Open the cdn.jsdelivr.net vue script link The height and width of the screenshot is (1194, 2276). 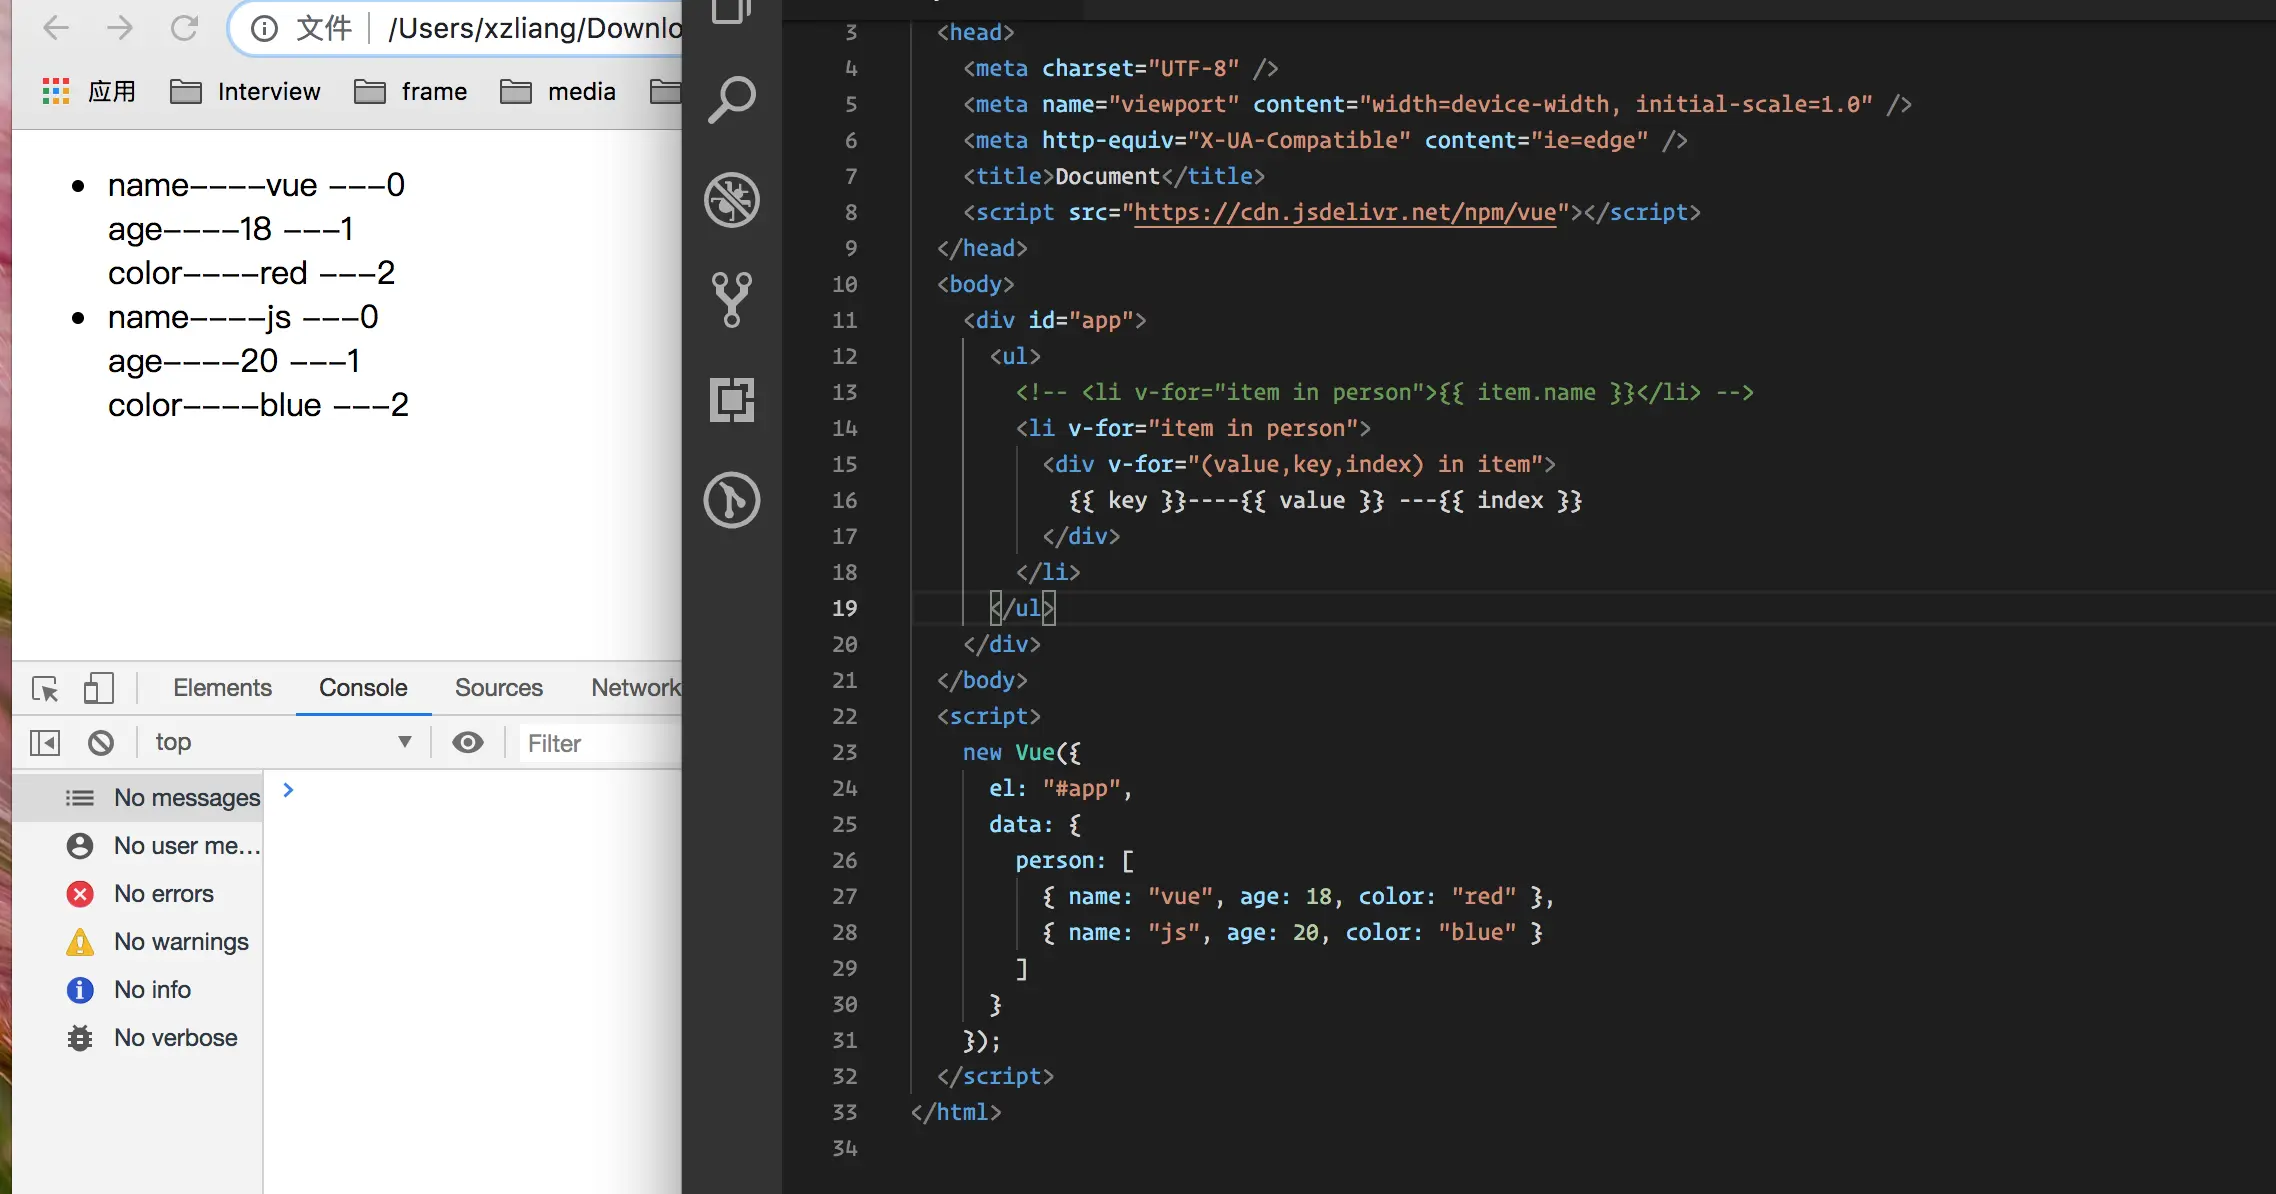(x=1344, y=212)
